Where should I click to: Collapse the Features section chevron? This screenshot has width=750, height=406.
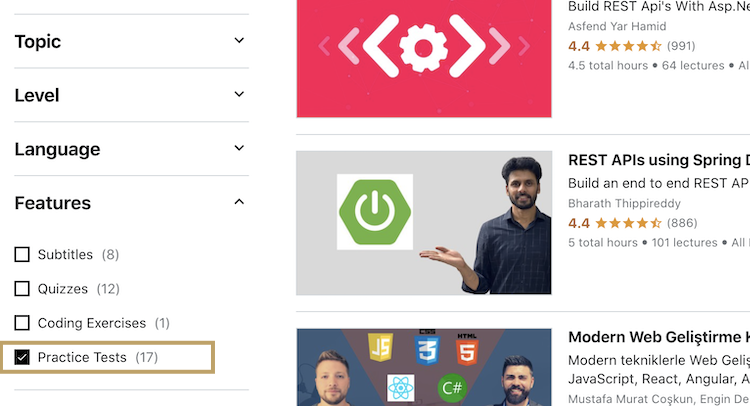coord(239,202)
